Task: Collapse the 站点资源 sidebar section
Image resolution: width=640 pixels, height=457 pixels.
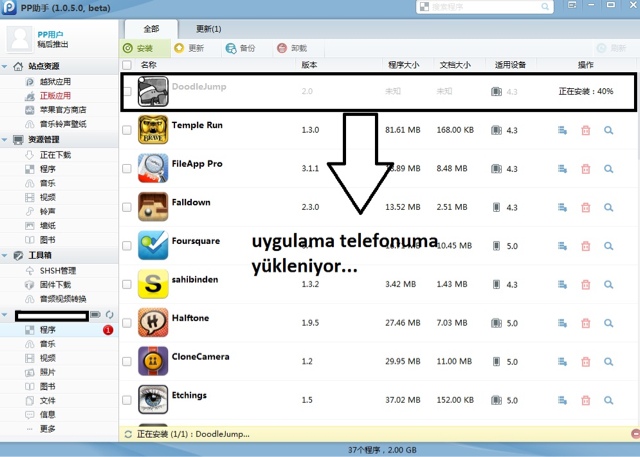Action: point(4,66)
